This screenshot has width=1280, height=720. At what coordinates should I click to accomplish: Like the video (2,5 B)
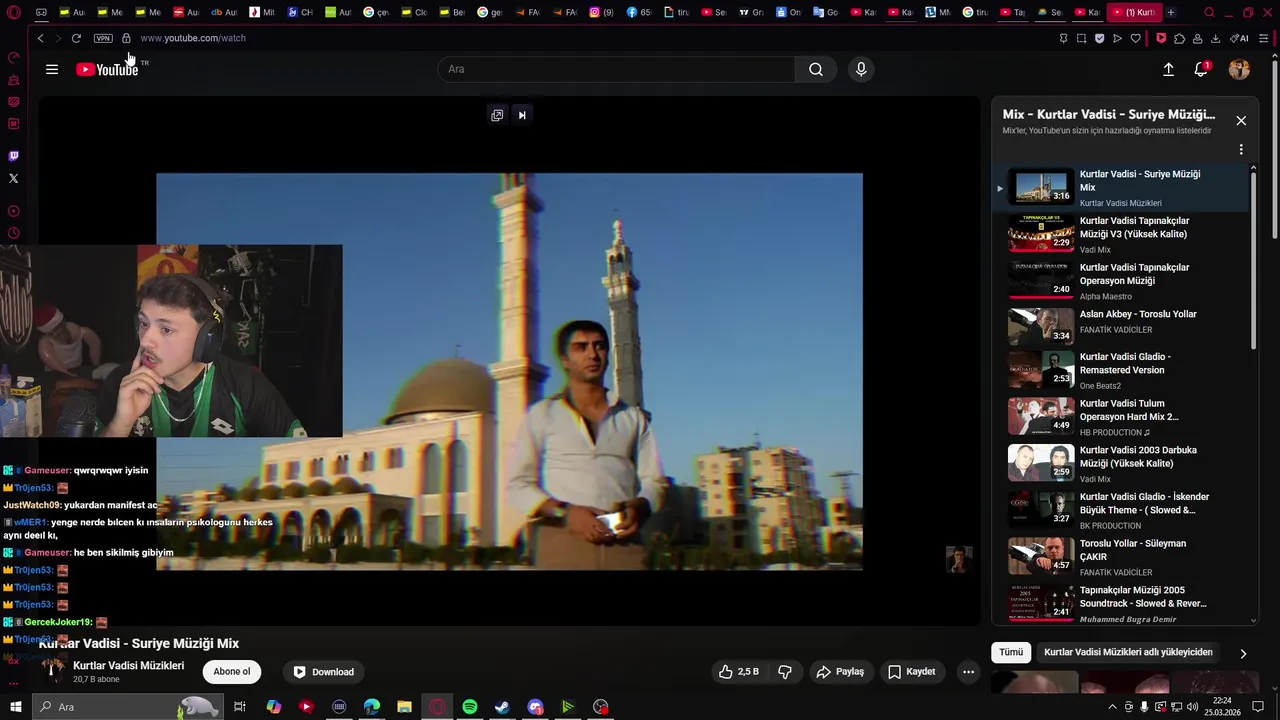coord(738,672)
